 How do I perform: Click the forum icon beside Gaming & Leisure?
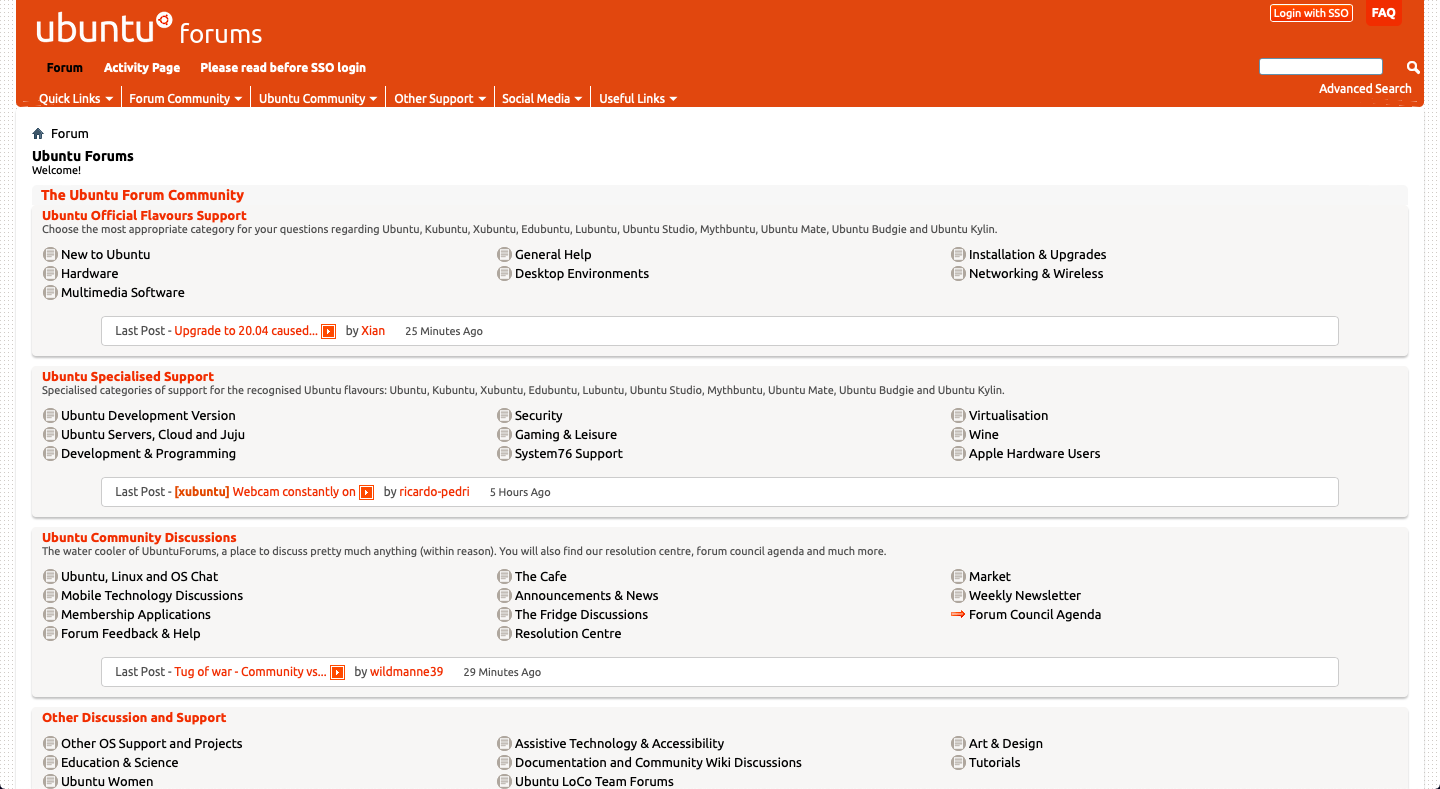[x=504, y=435]
